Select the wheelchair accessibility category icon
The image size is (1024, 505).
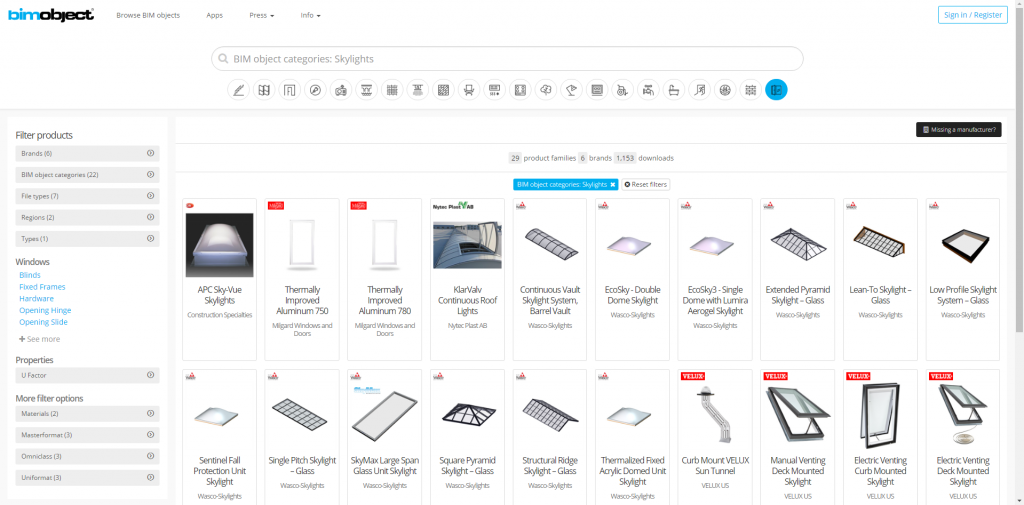622,90
